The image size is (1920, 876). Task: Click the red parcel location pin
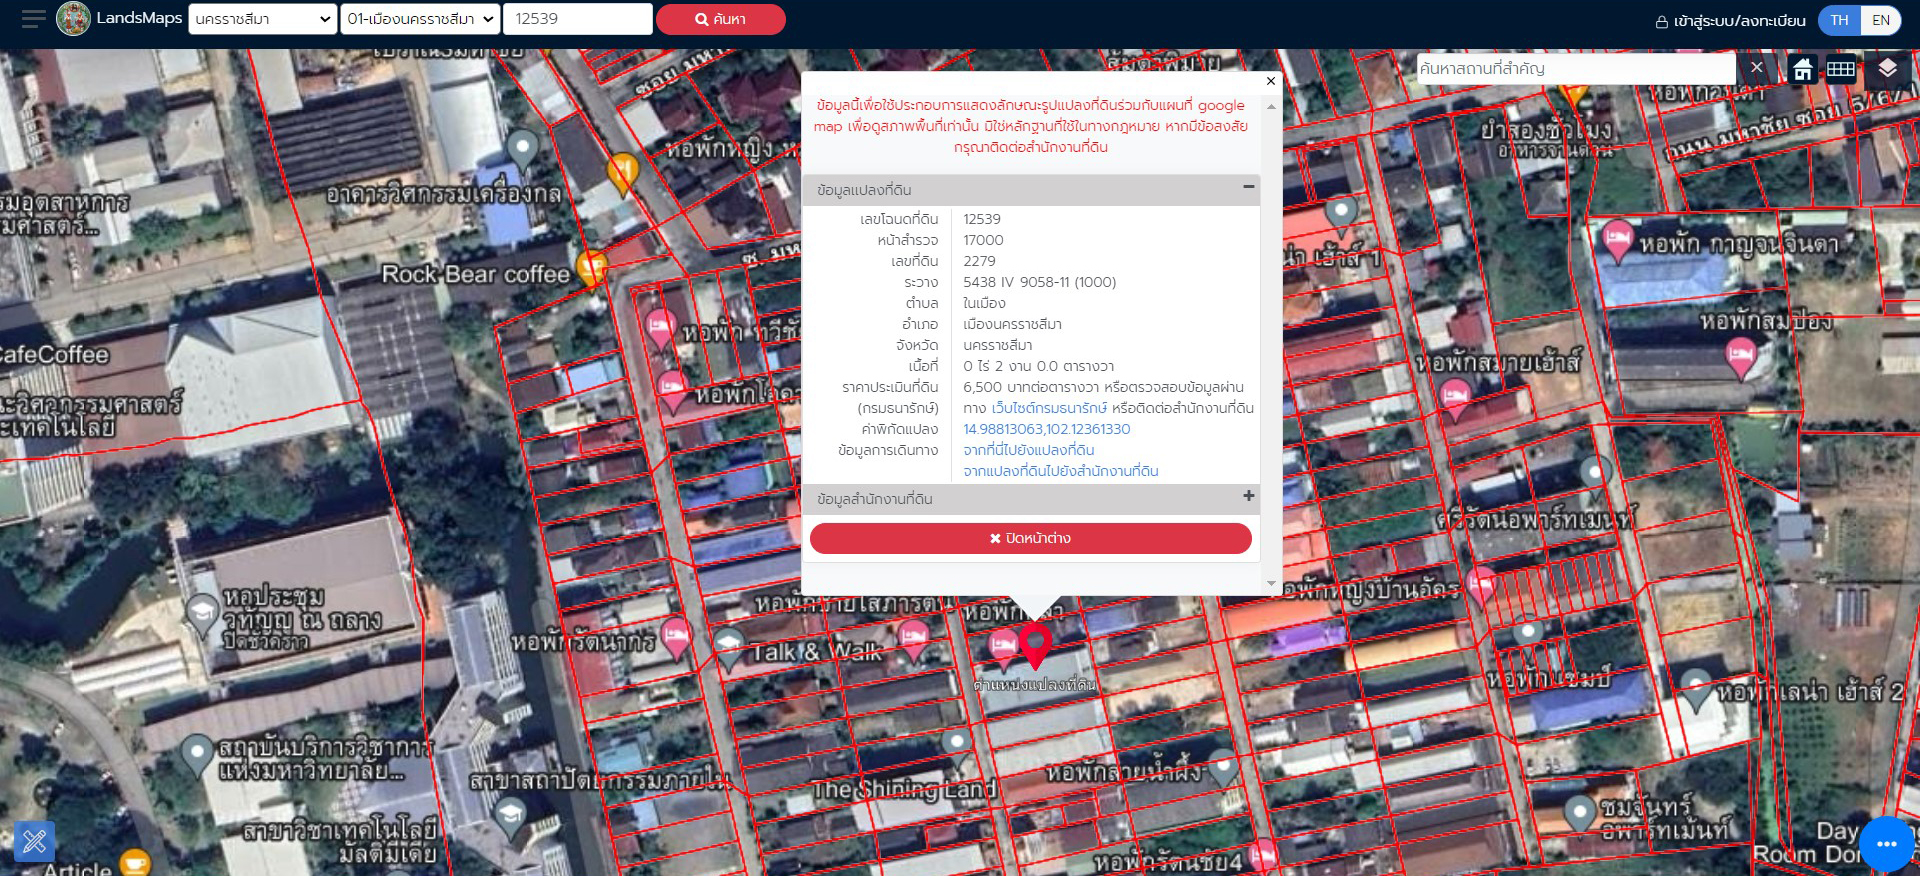[1035, 645]
